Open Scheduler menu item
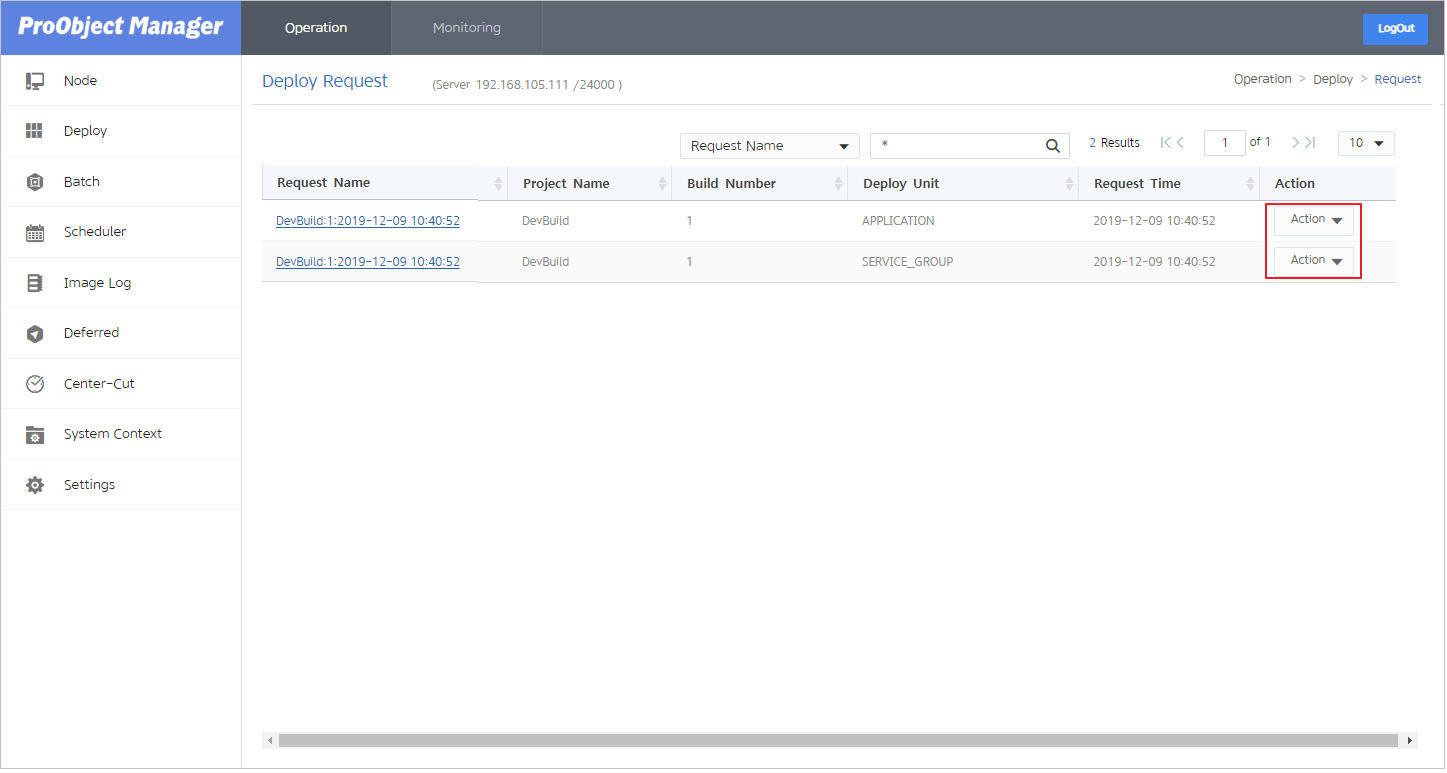1447x773 pixels. coord(121,232)
